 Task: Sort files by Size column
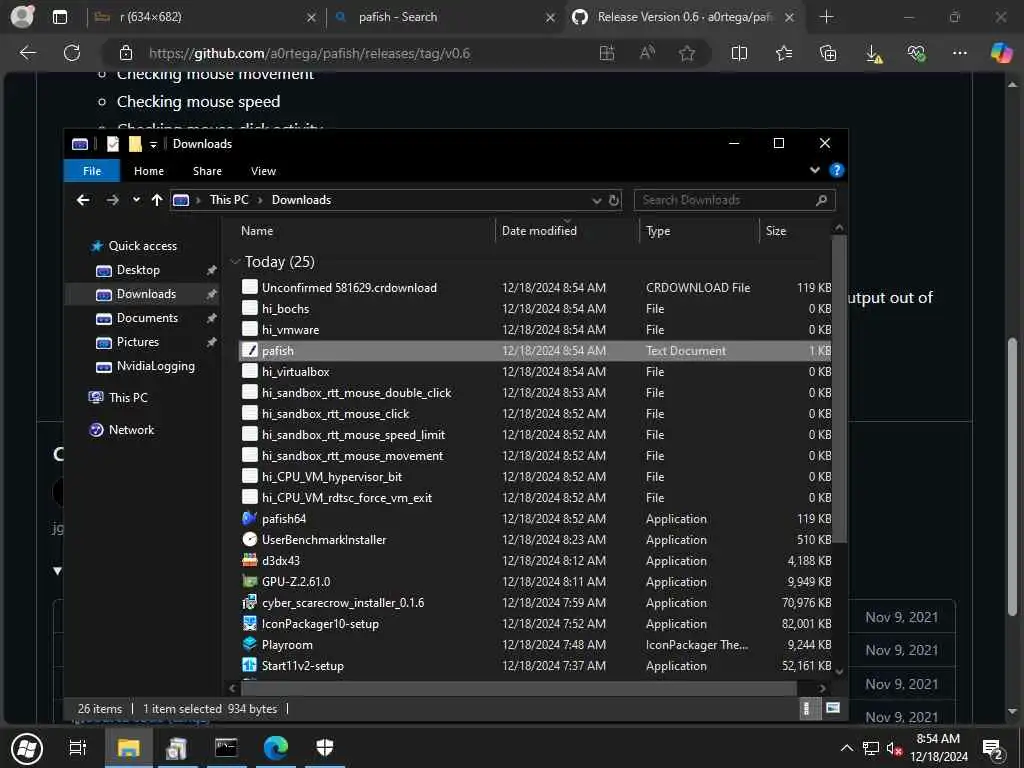775,231
